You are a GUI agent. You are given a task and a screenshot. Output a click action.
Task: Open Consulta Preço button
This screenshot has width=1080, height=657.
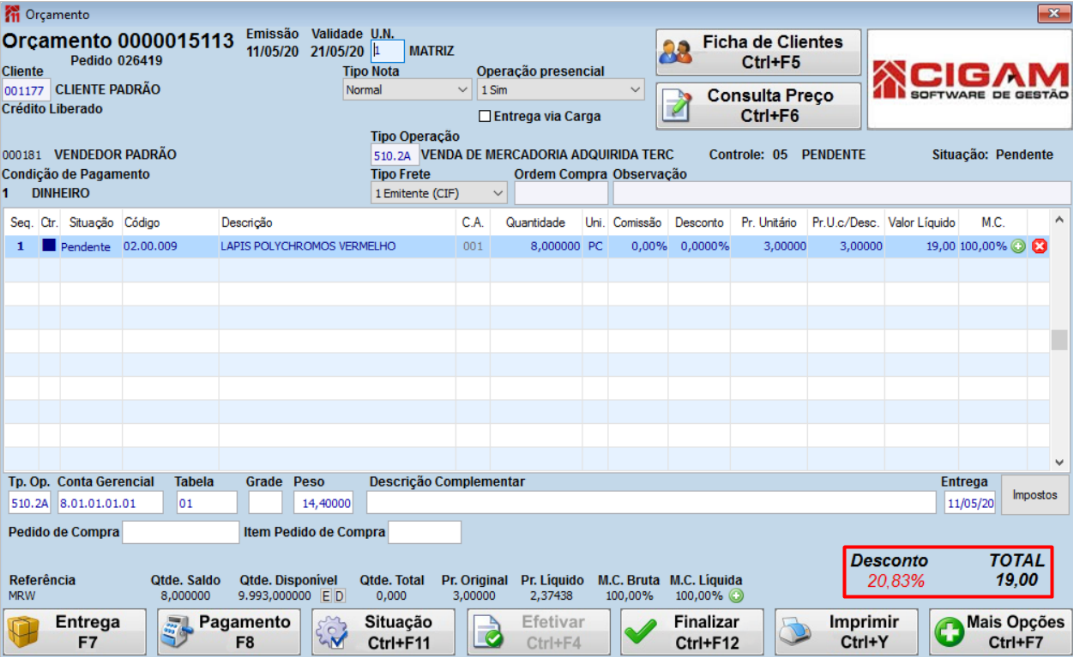pos(758,105)
